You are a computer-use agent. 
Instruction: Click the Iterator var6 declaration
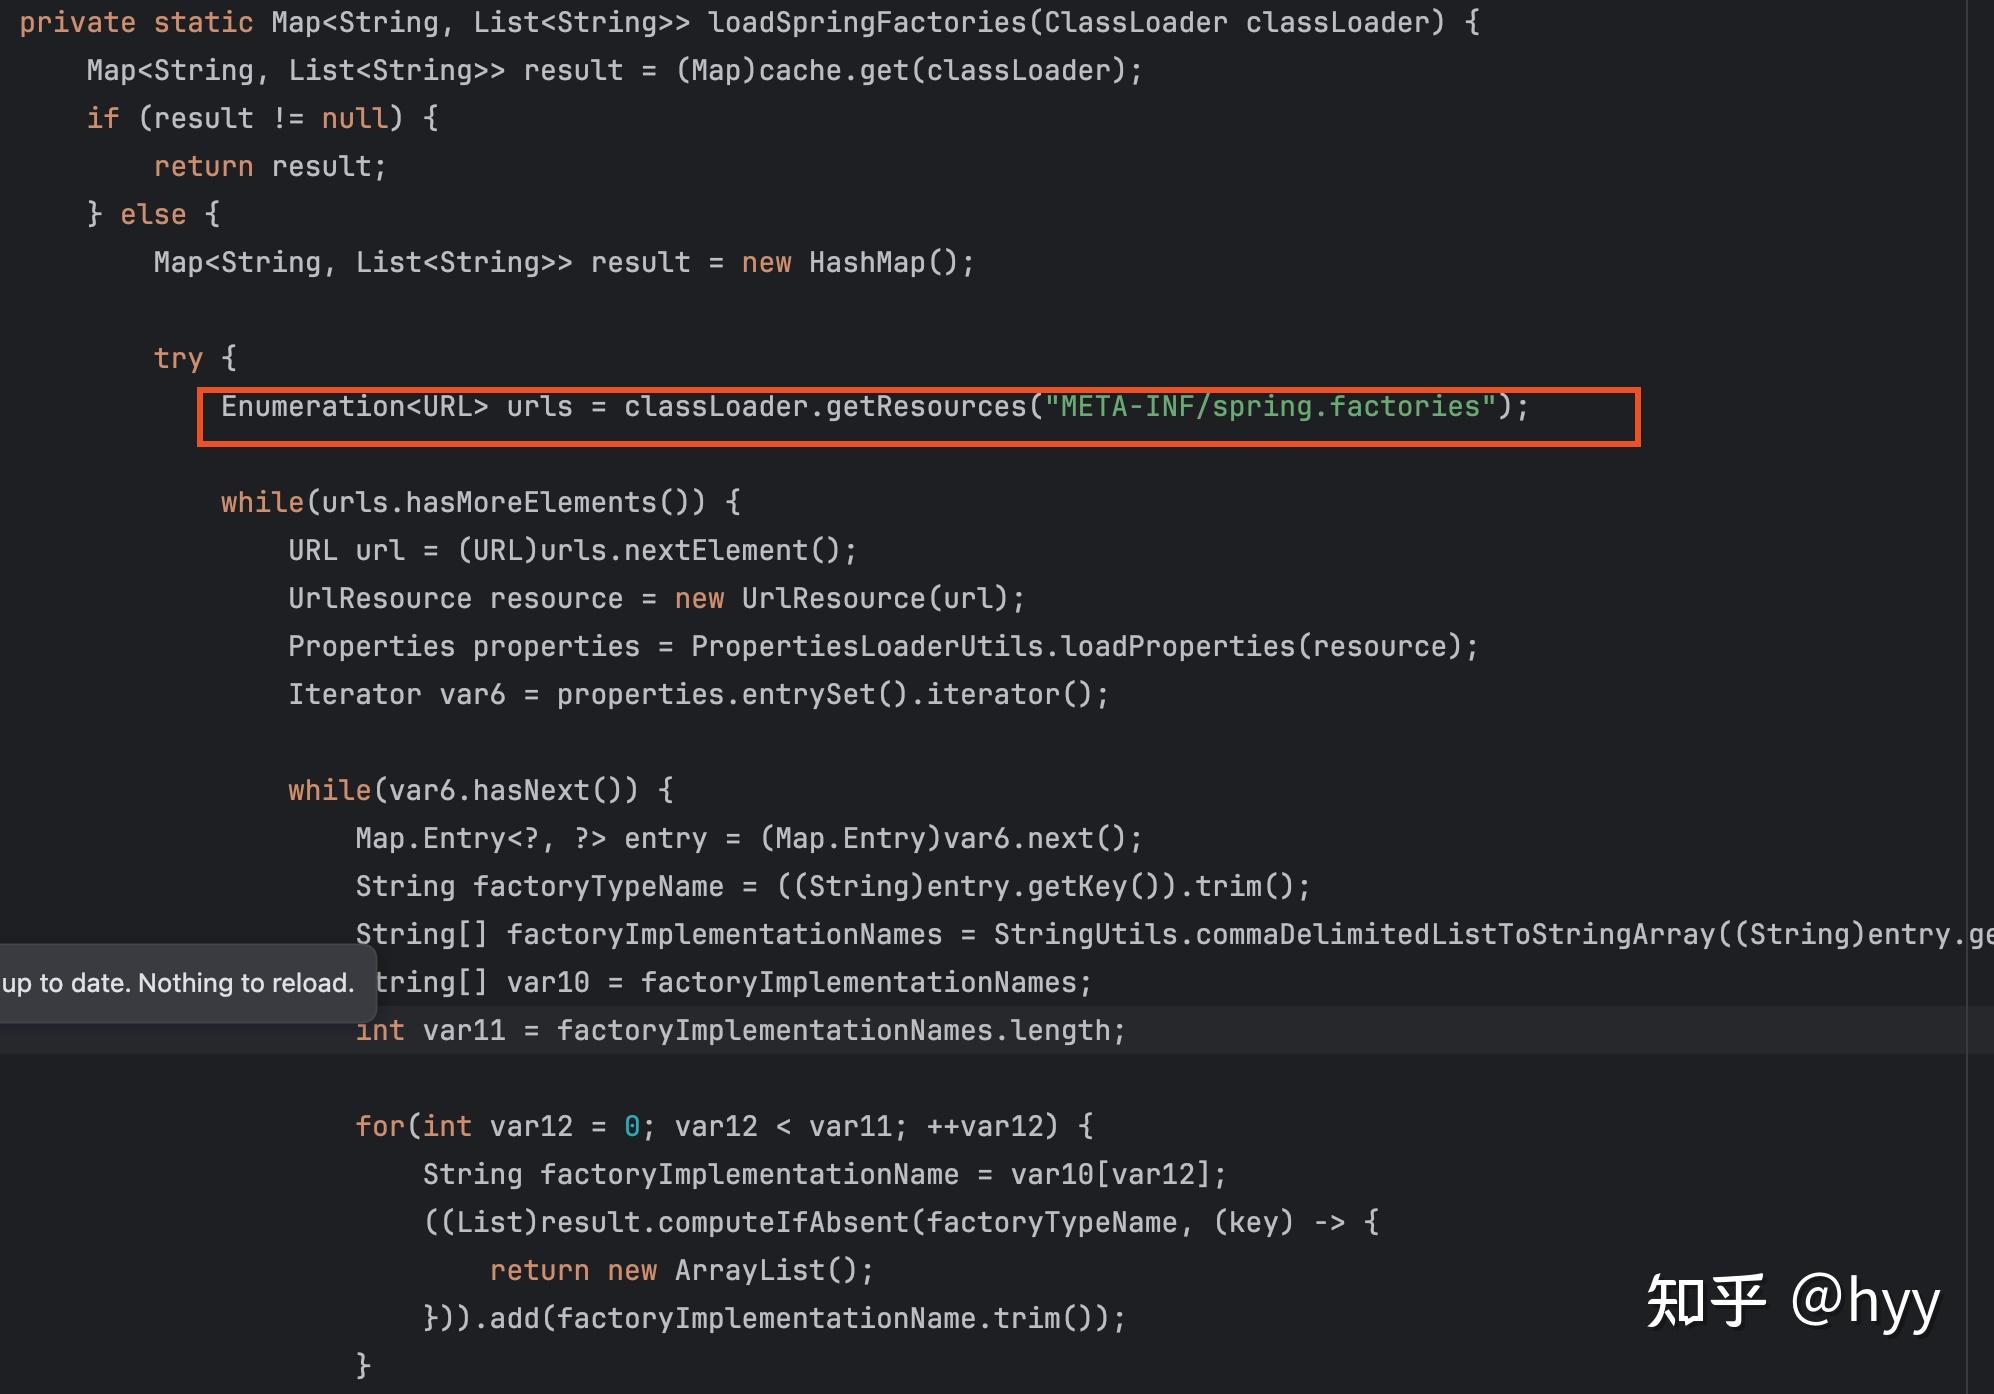400,693
